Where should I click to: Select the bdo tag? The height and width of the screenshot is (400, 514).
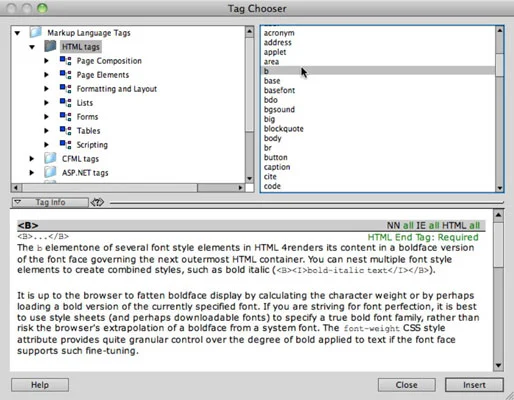(x=271, y=100)
